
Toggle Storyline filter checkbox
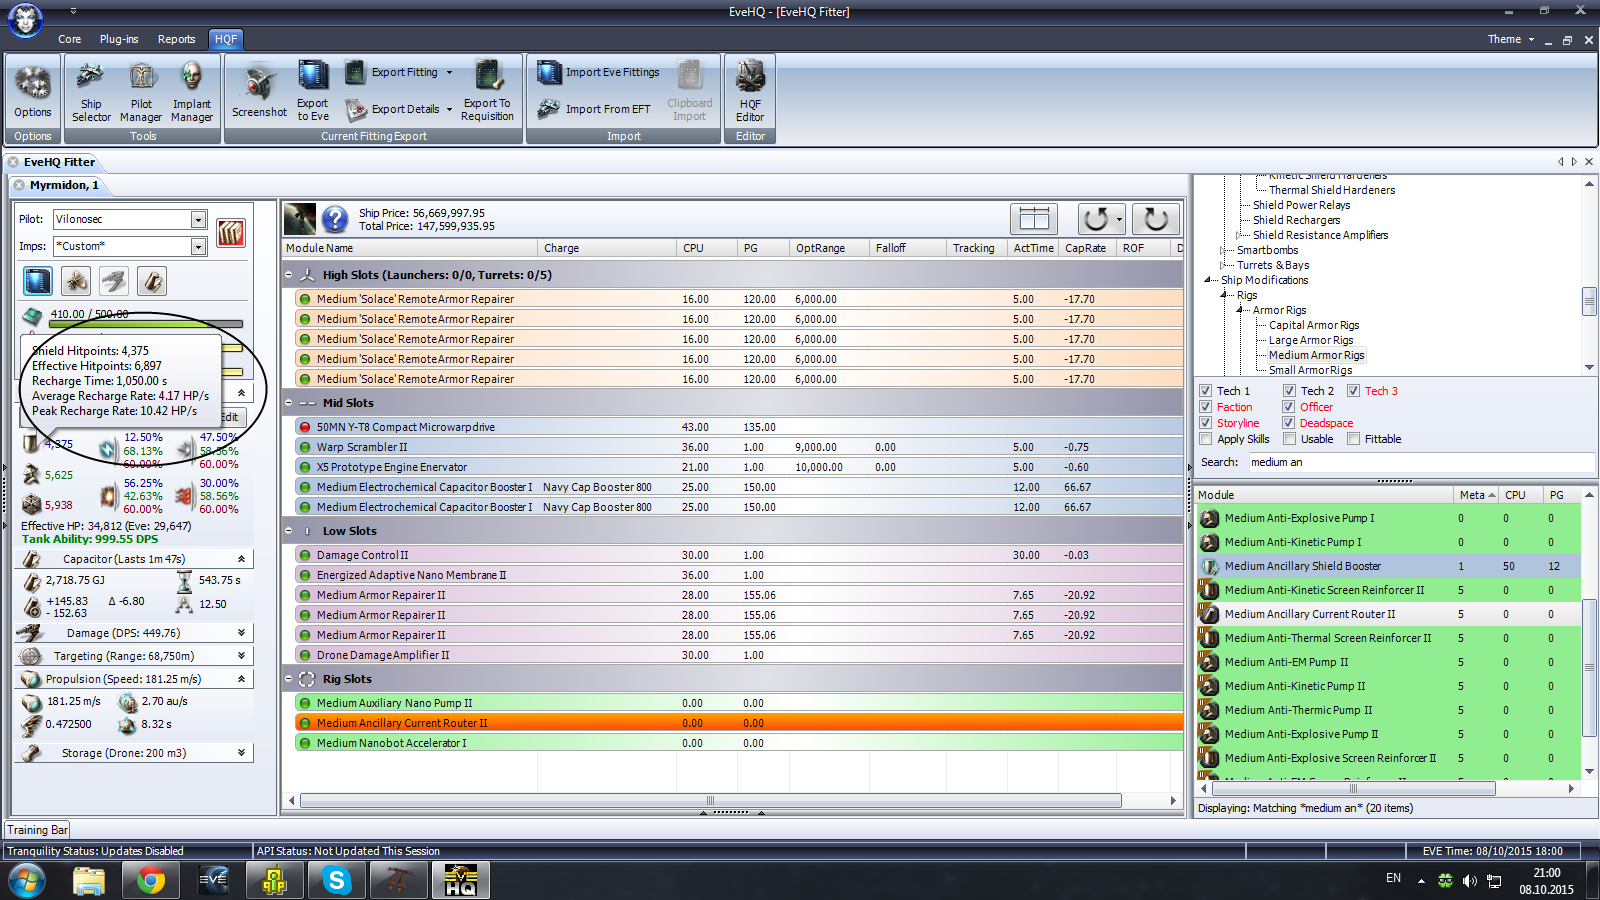(x=1206, y=423)
